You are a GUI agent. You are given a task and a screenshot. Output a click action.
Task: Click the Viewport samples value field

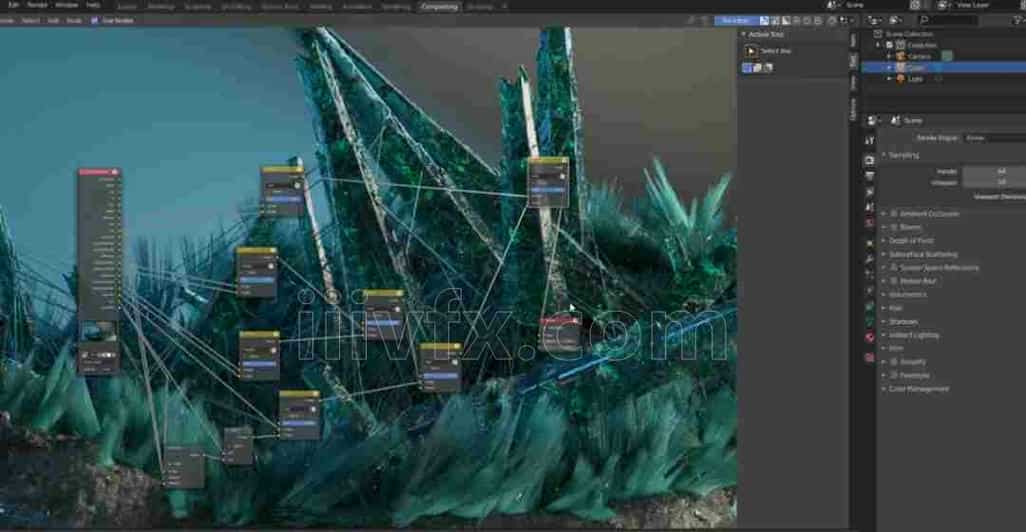995,183
